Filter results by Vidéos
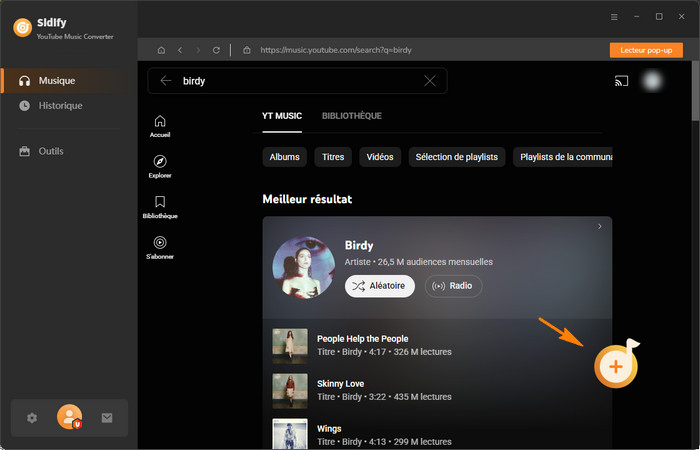700x450 pixels. pos(380,157)
